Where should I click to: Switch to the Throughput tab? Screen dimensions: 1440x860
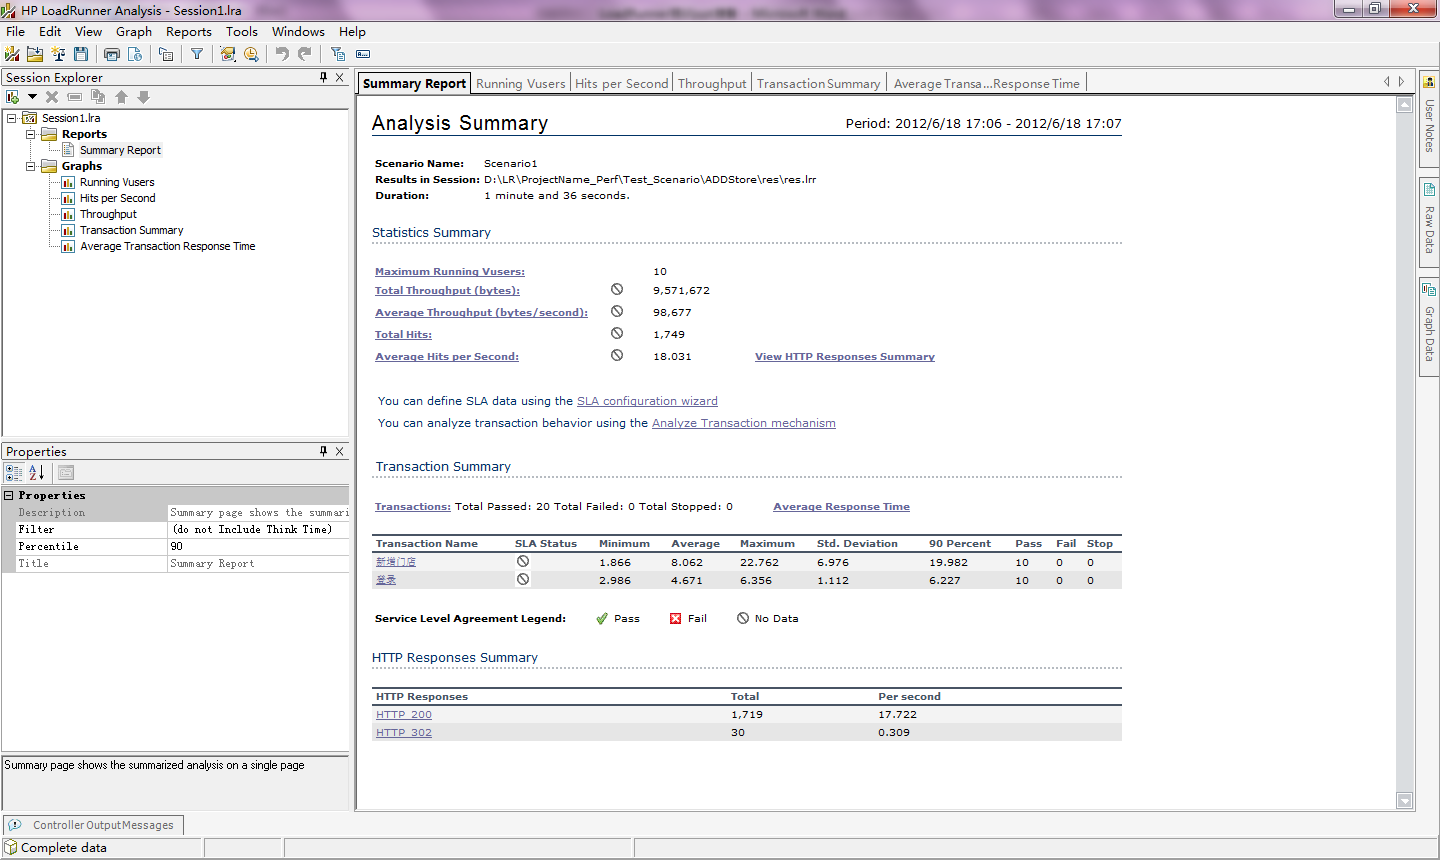click(711, 84)
